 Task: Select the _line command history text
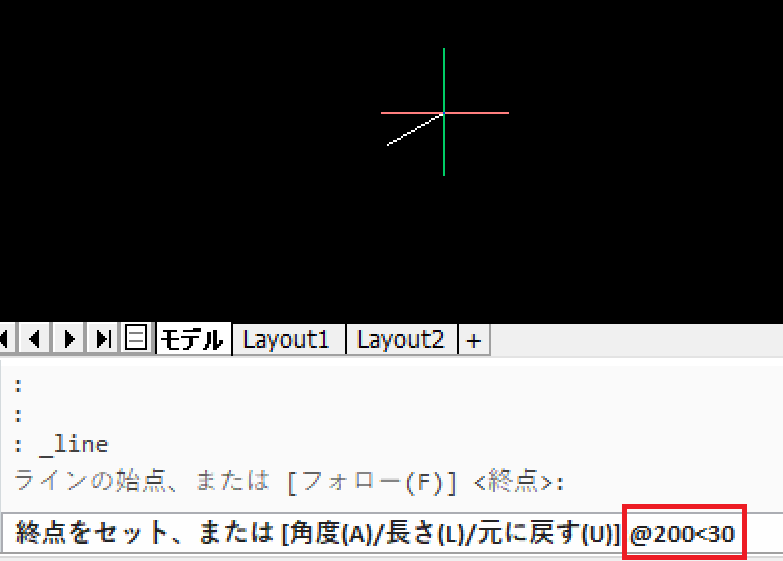click(x=74, y=444)
